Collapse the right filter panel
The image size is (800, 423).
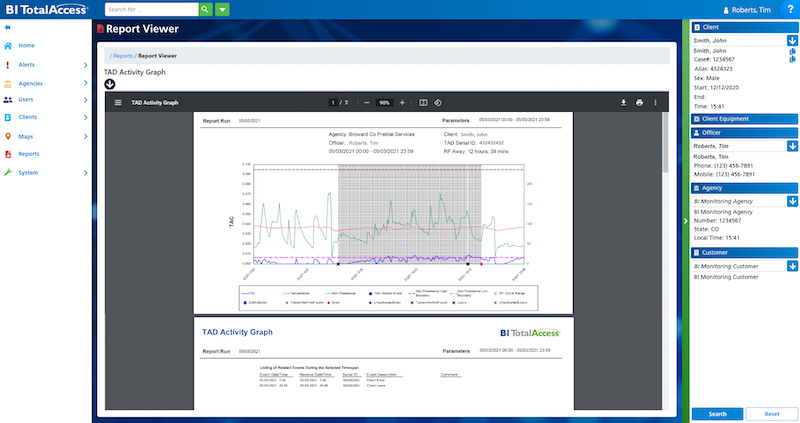[684, 220]
